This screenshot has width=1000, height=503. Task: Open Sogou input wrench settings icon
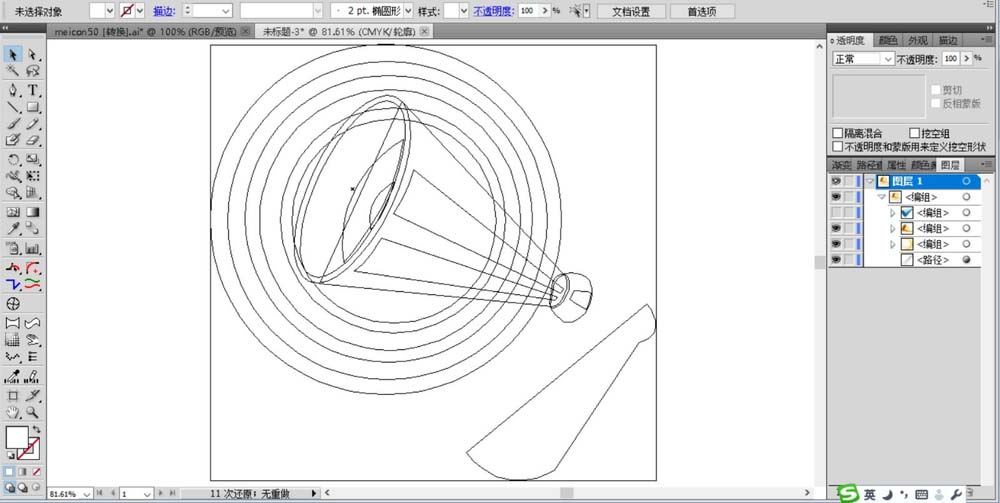pos(956,495)
